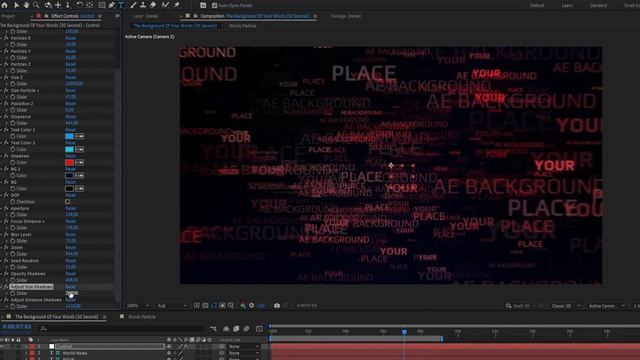Switch to the Learn workspace

pyautogui.click(x=567, y=5)
